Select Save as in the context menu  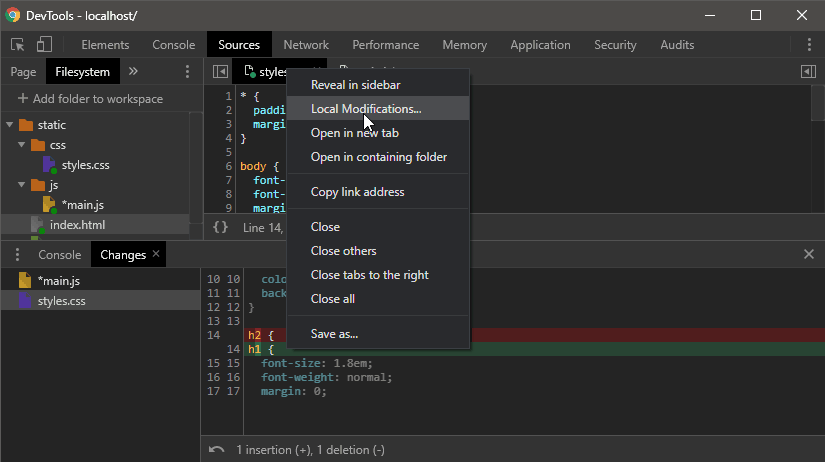(334, 334)
